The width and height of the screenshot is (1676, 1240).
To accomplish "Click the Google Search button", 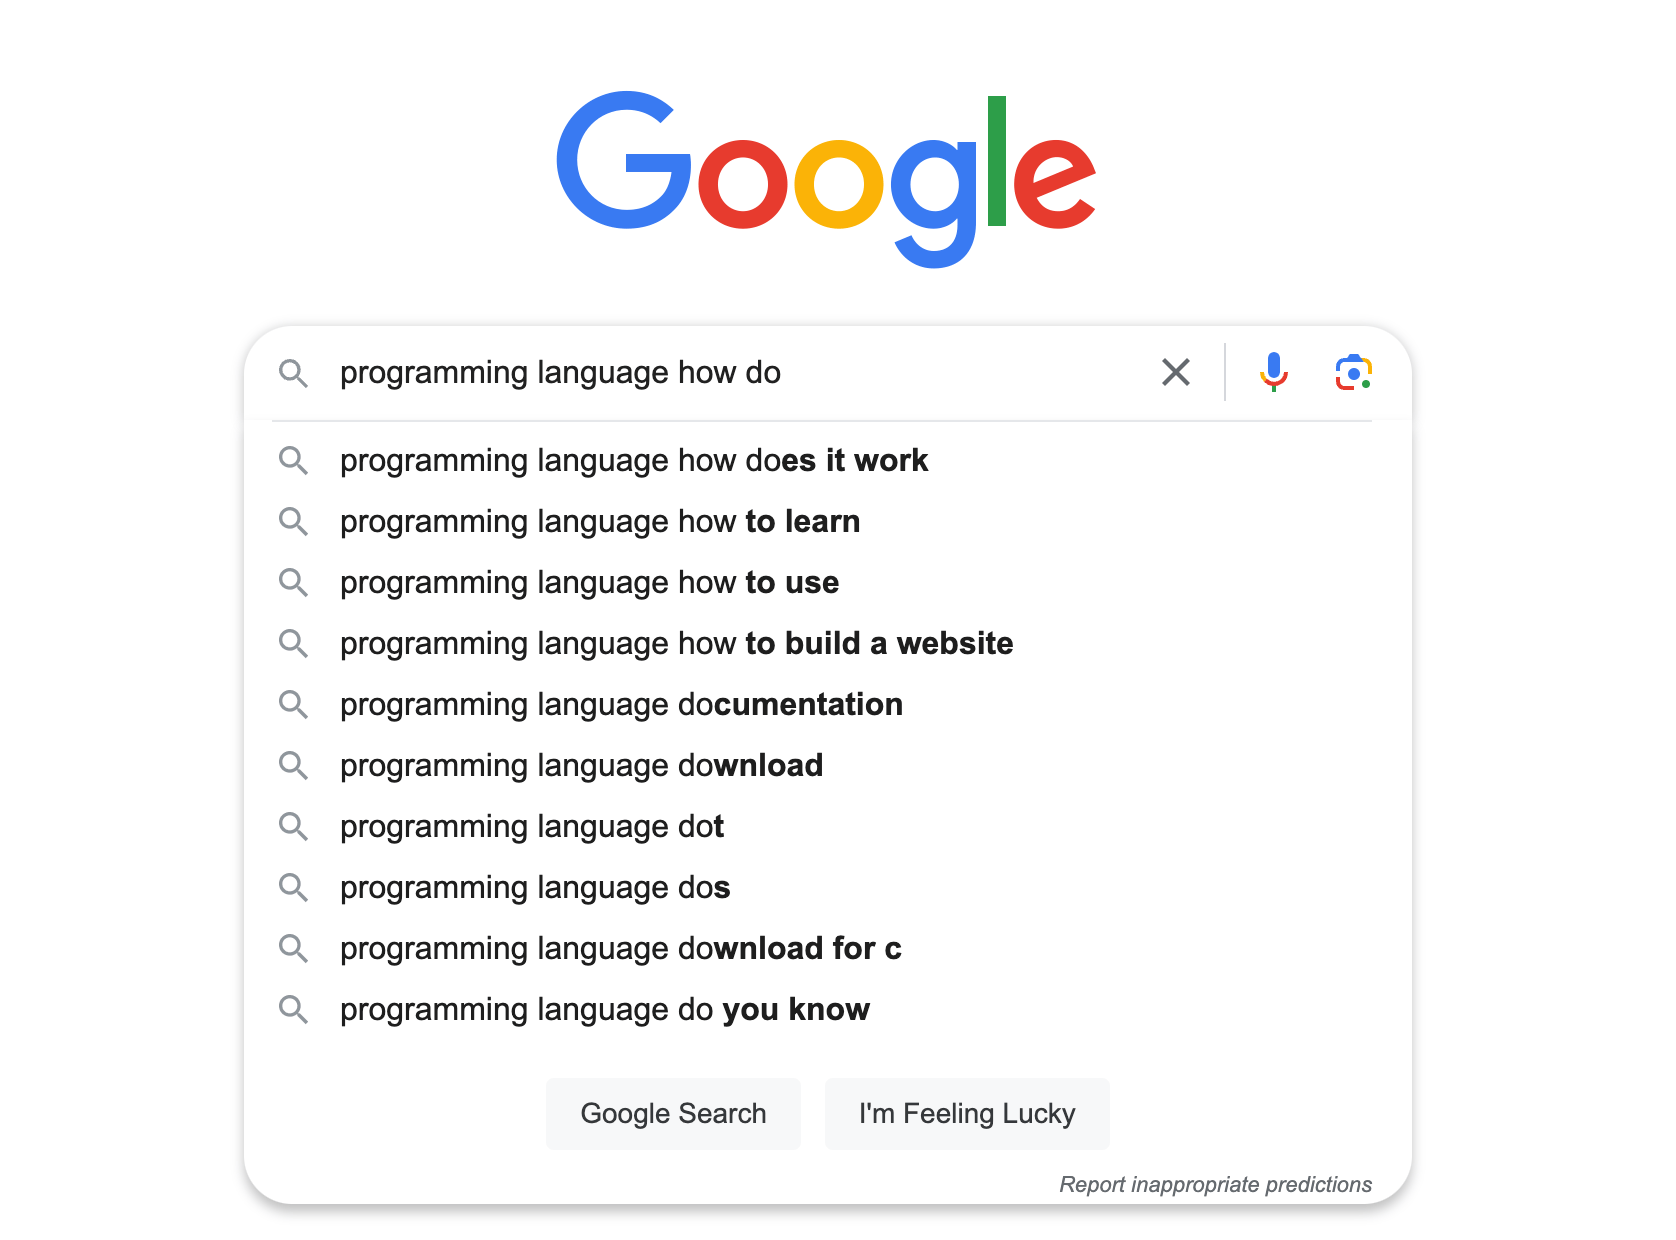I will click(x=673, y=1113).
